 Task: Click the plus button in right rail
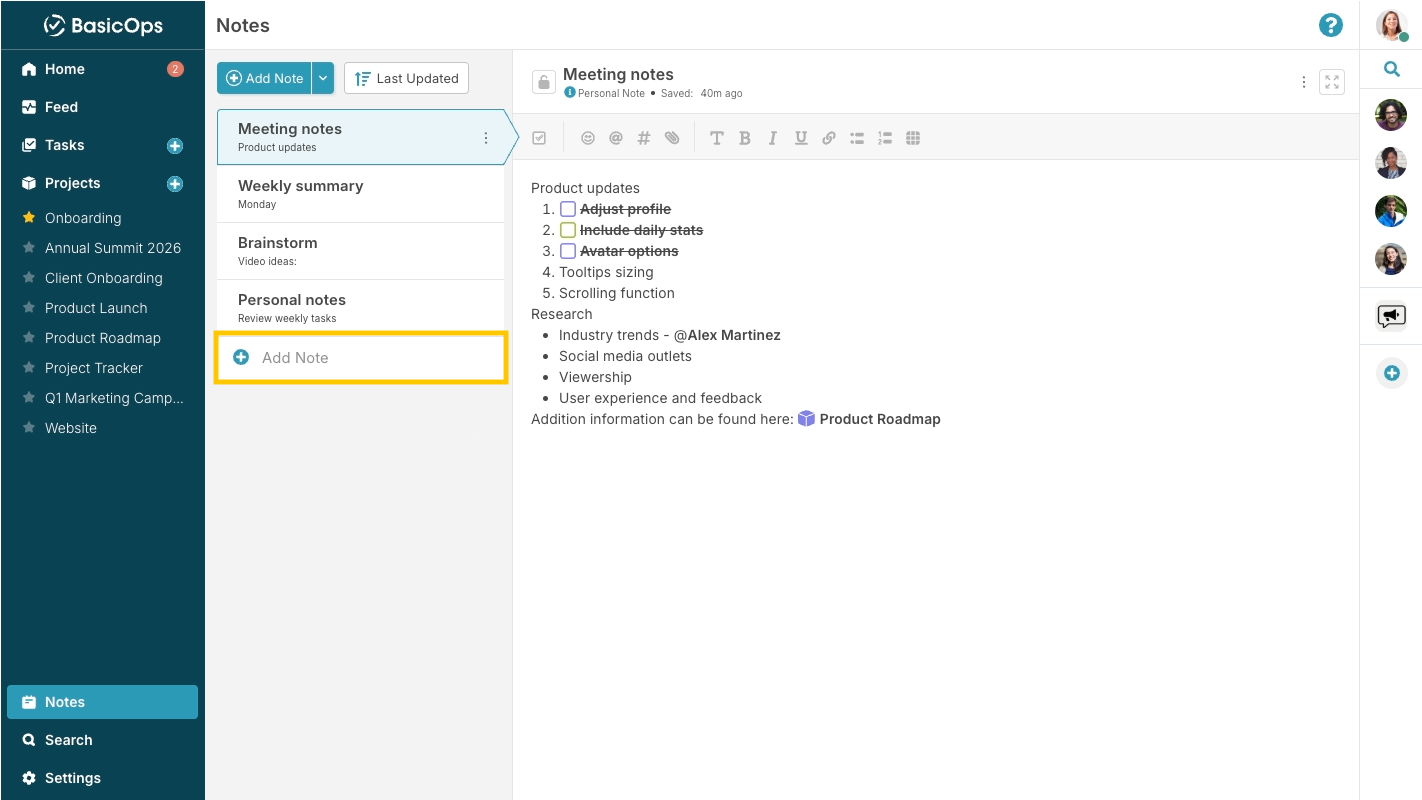(x=1391, y=373)
